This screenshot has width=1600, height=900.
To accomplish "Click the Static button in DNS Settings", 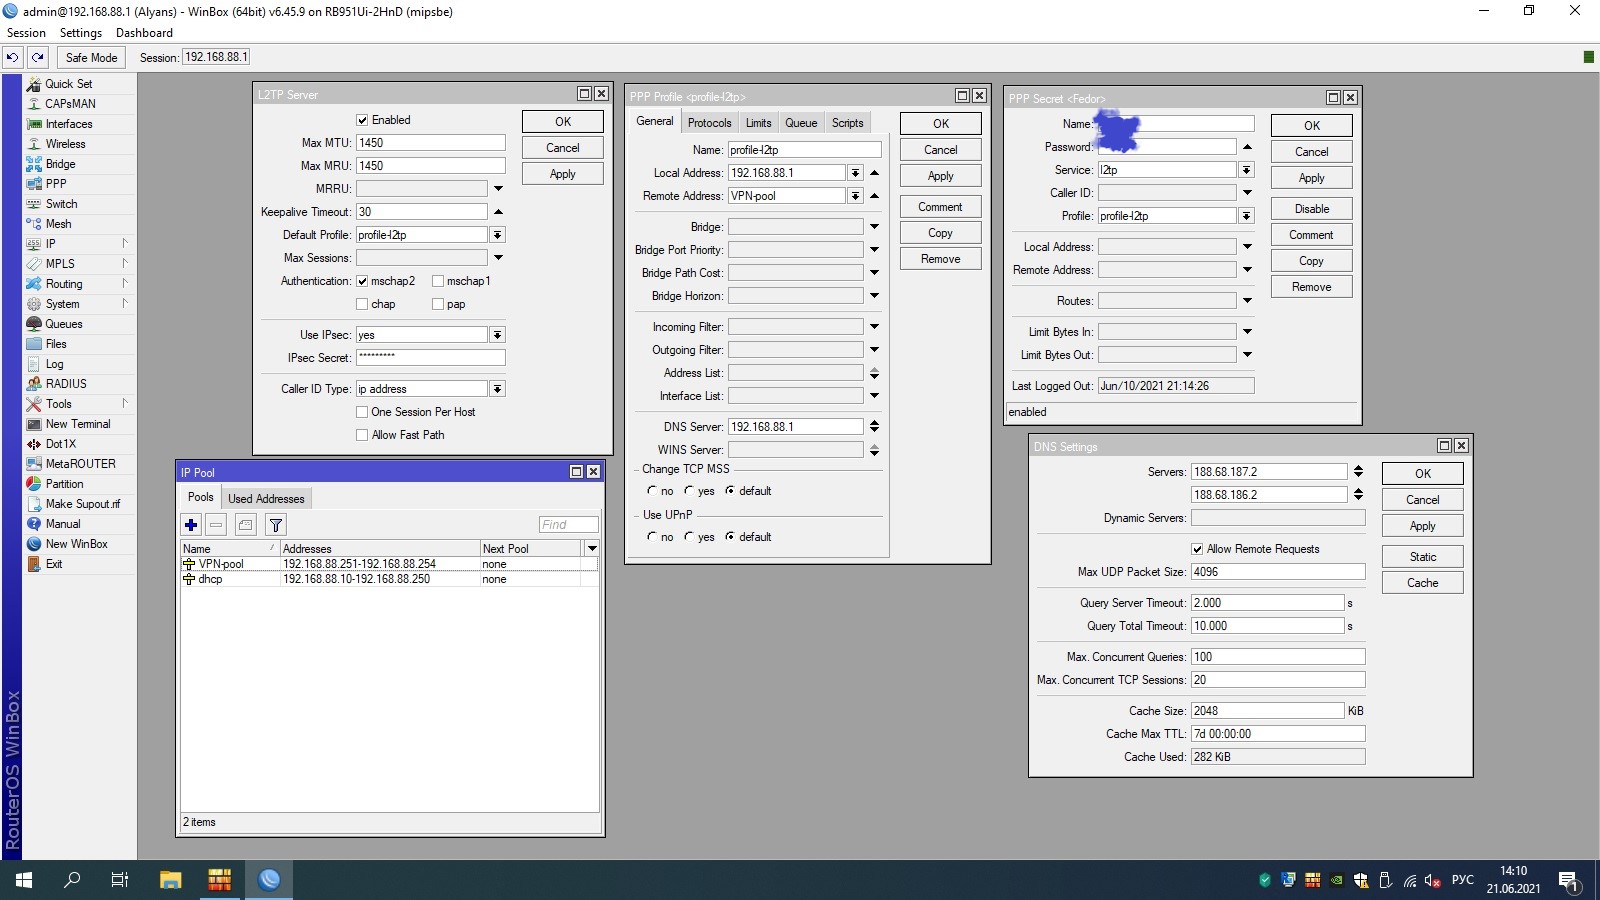I will tap(1422, 557).
